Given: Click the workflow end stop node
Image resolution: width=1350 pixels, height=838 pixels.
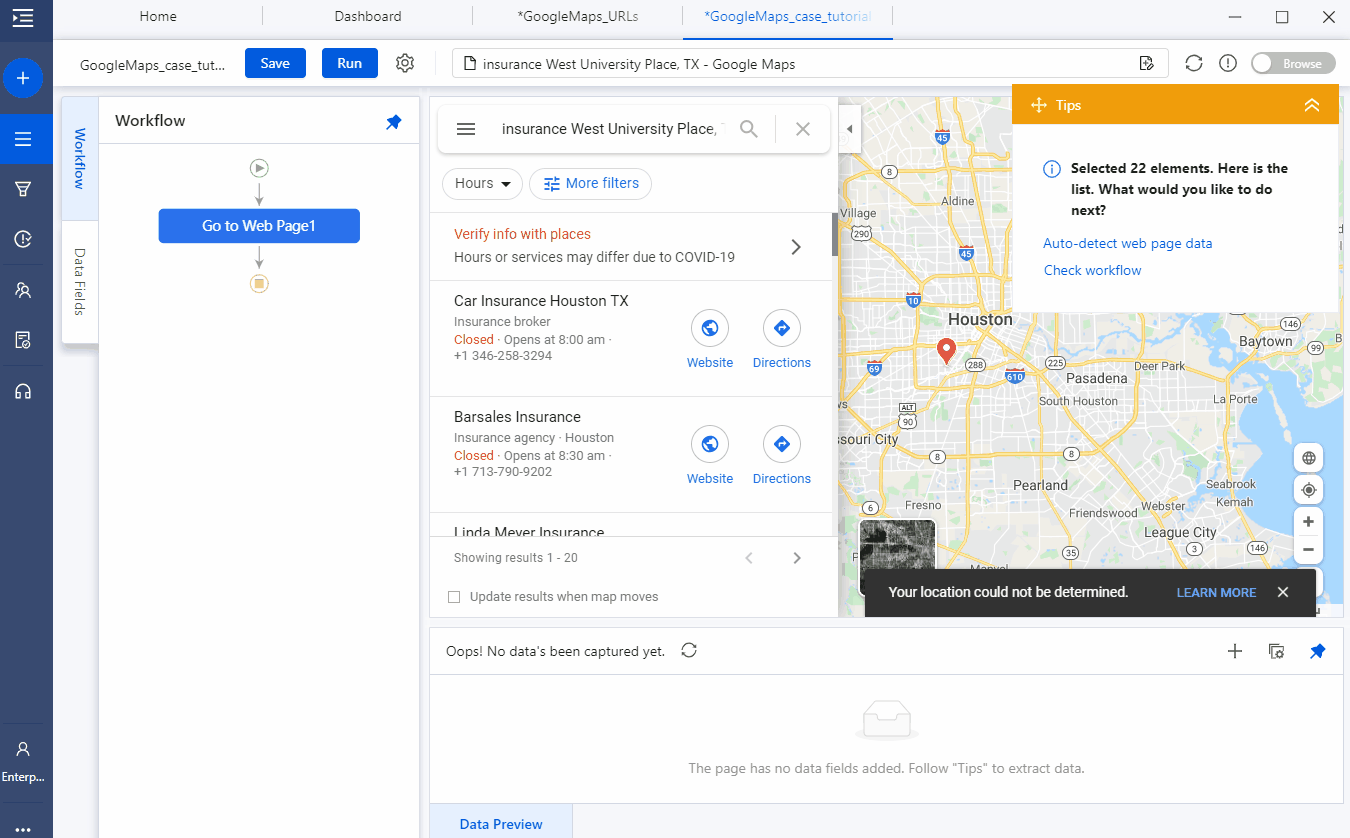Looking at the screenshot, I should pos(259,284).
